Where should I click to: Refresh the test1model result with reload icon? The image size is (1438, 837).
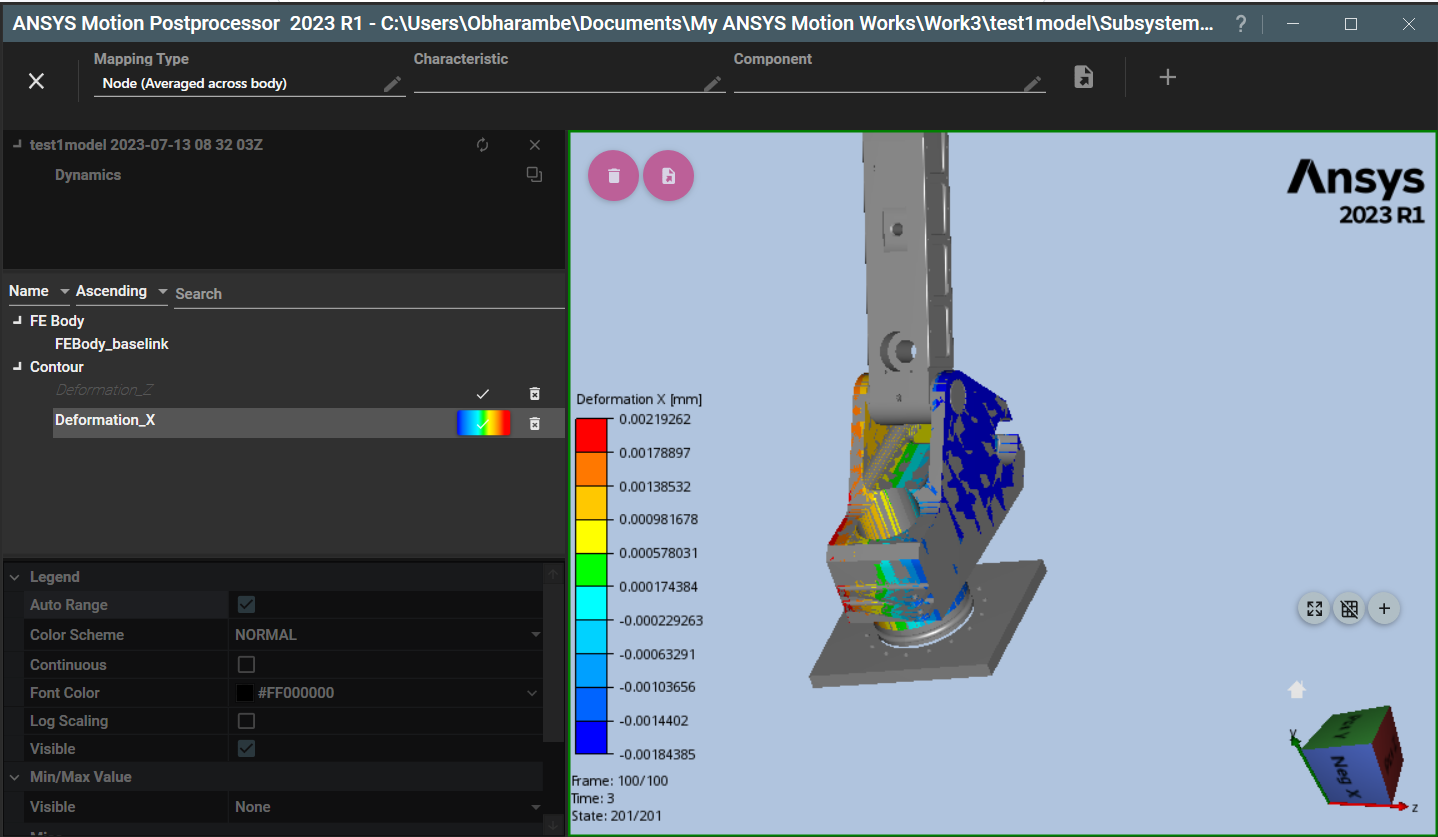[483, 145]
